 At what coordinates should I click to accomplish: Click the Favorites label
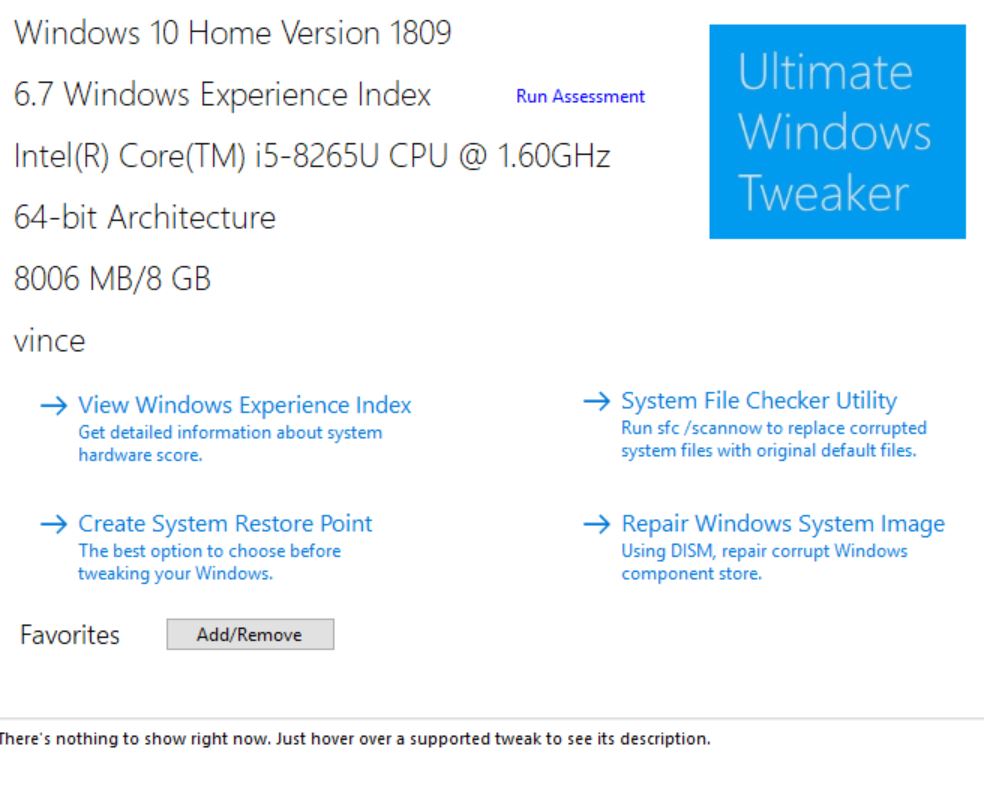point(69,634)
